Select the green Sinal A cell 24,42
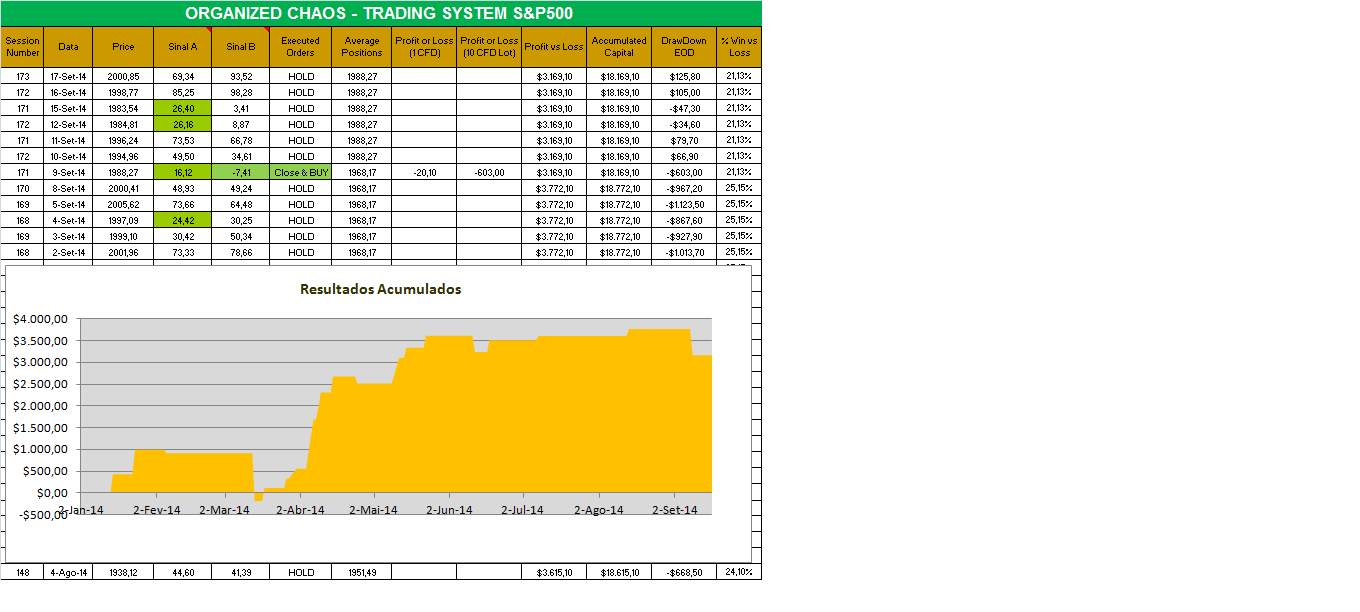This screenshot has width=1360, height=612. [x=183, y=220]
